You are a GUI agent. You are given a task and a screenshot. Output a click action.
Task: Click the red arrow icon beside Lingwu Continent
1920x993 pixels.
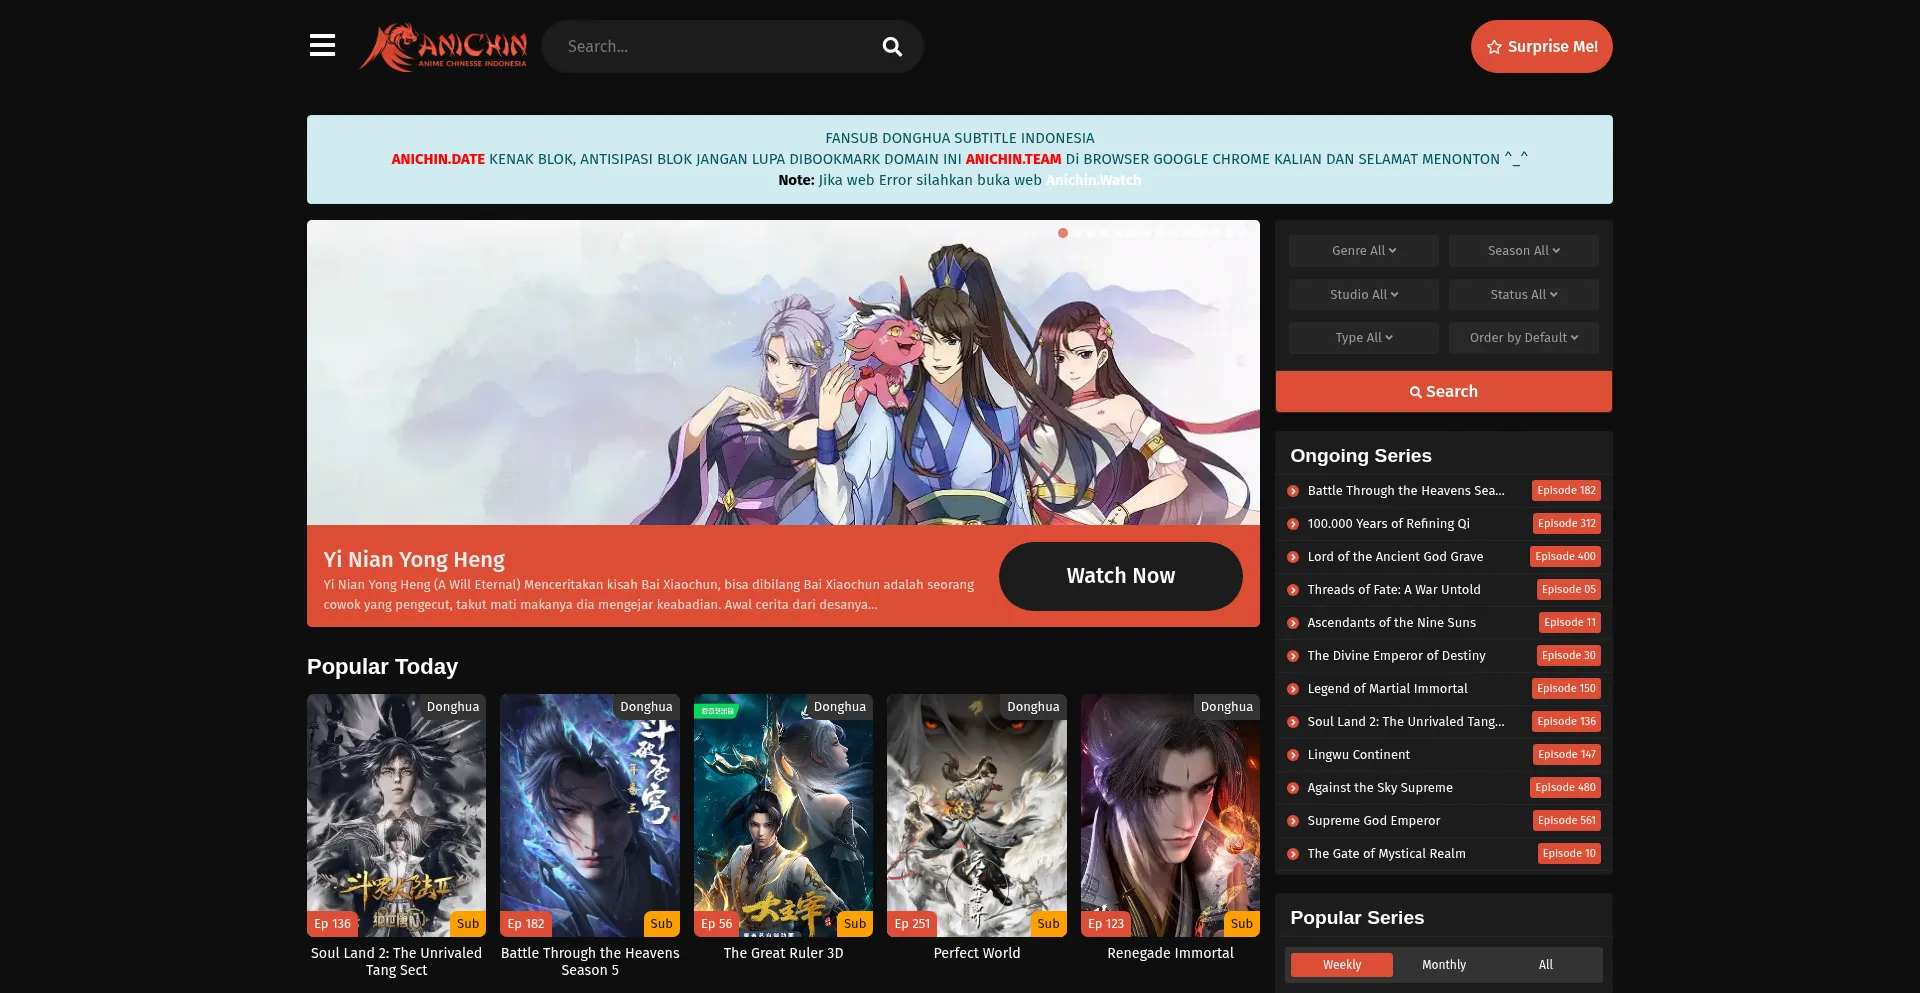tap(1293, 755)
